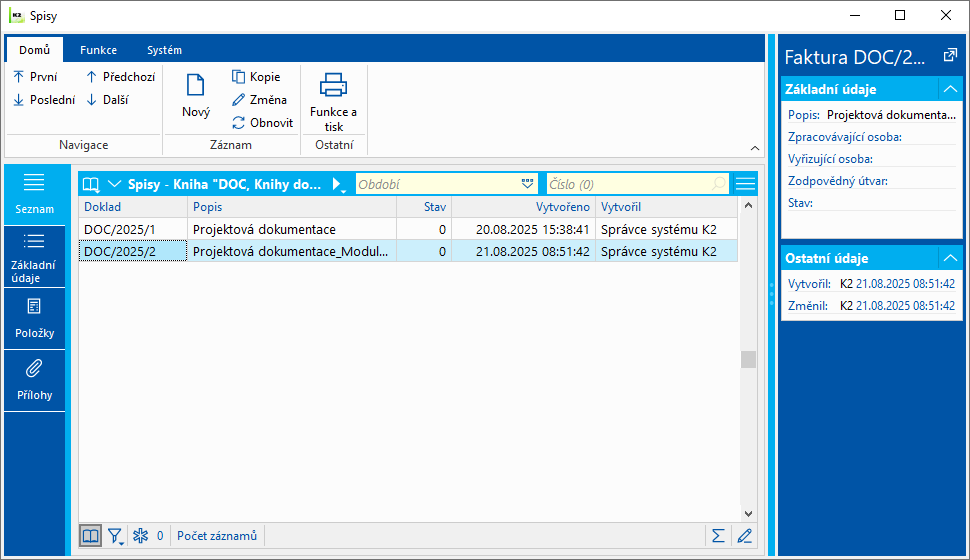Viewport: 970px width, 560px height.
Task: Click the preview panel splitter handle
Action: tap(771, 295)
